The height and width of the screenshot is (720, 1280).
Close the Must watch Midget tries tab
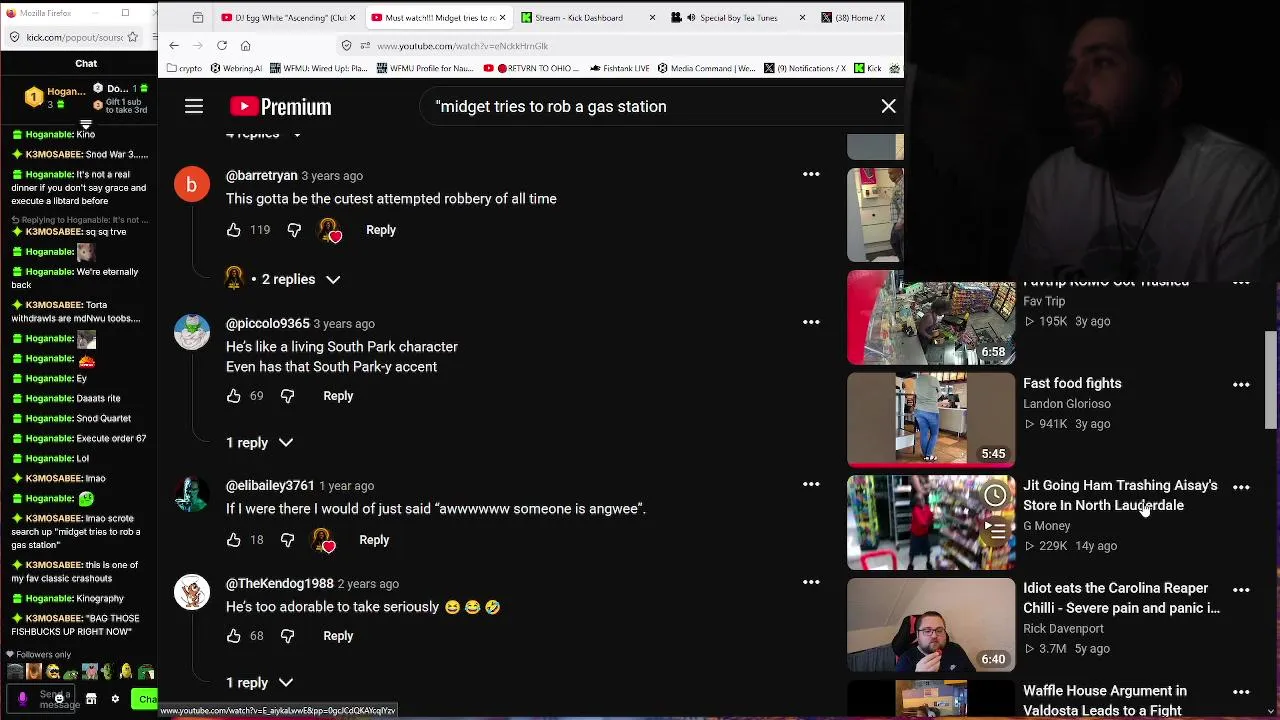click(502, 17)
